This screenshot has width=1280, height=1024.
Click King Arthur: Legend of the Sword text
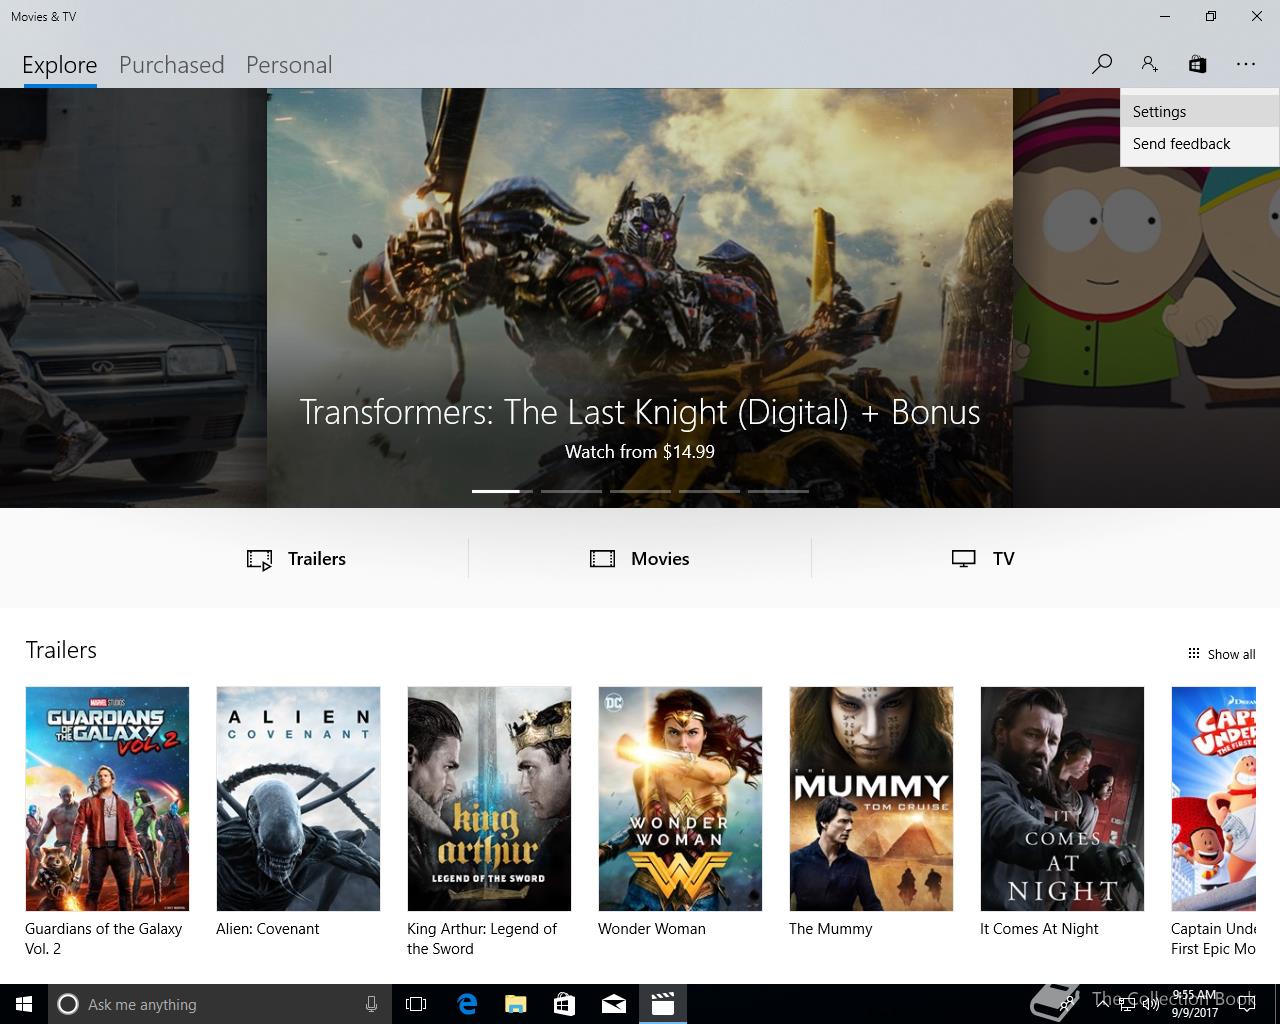482,939
